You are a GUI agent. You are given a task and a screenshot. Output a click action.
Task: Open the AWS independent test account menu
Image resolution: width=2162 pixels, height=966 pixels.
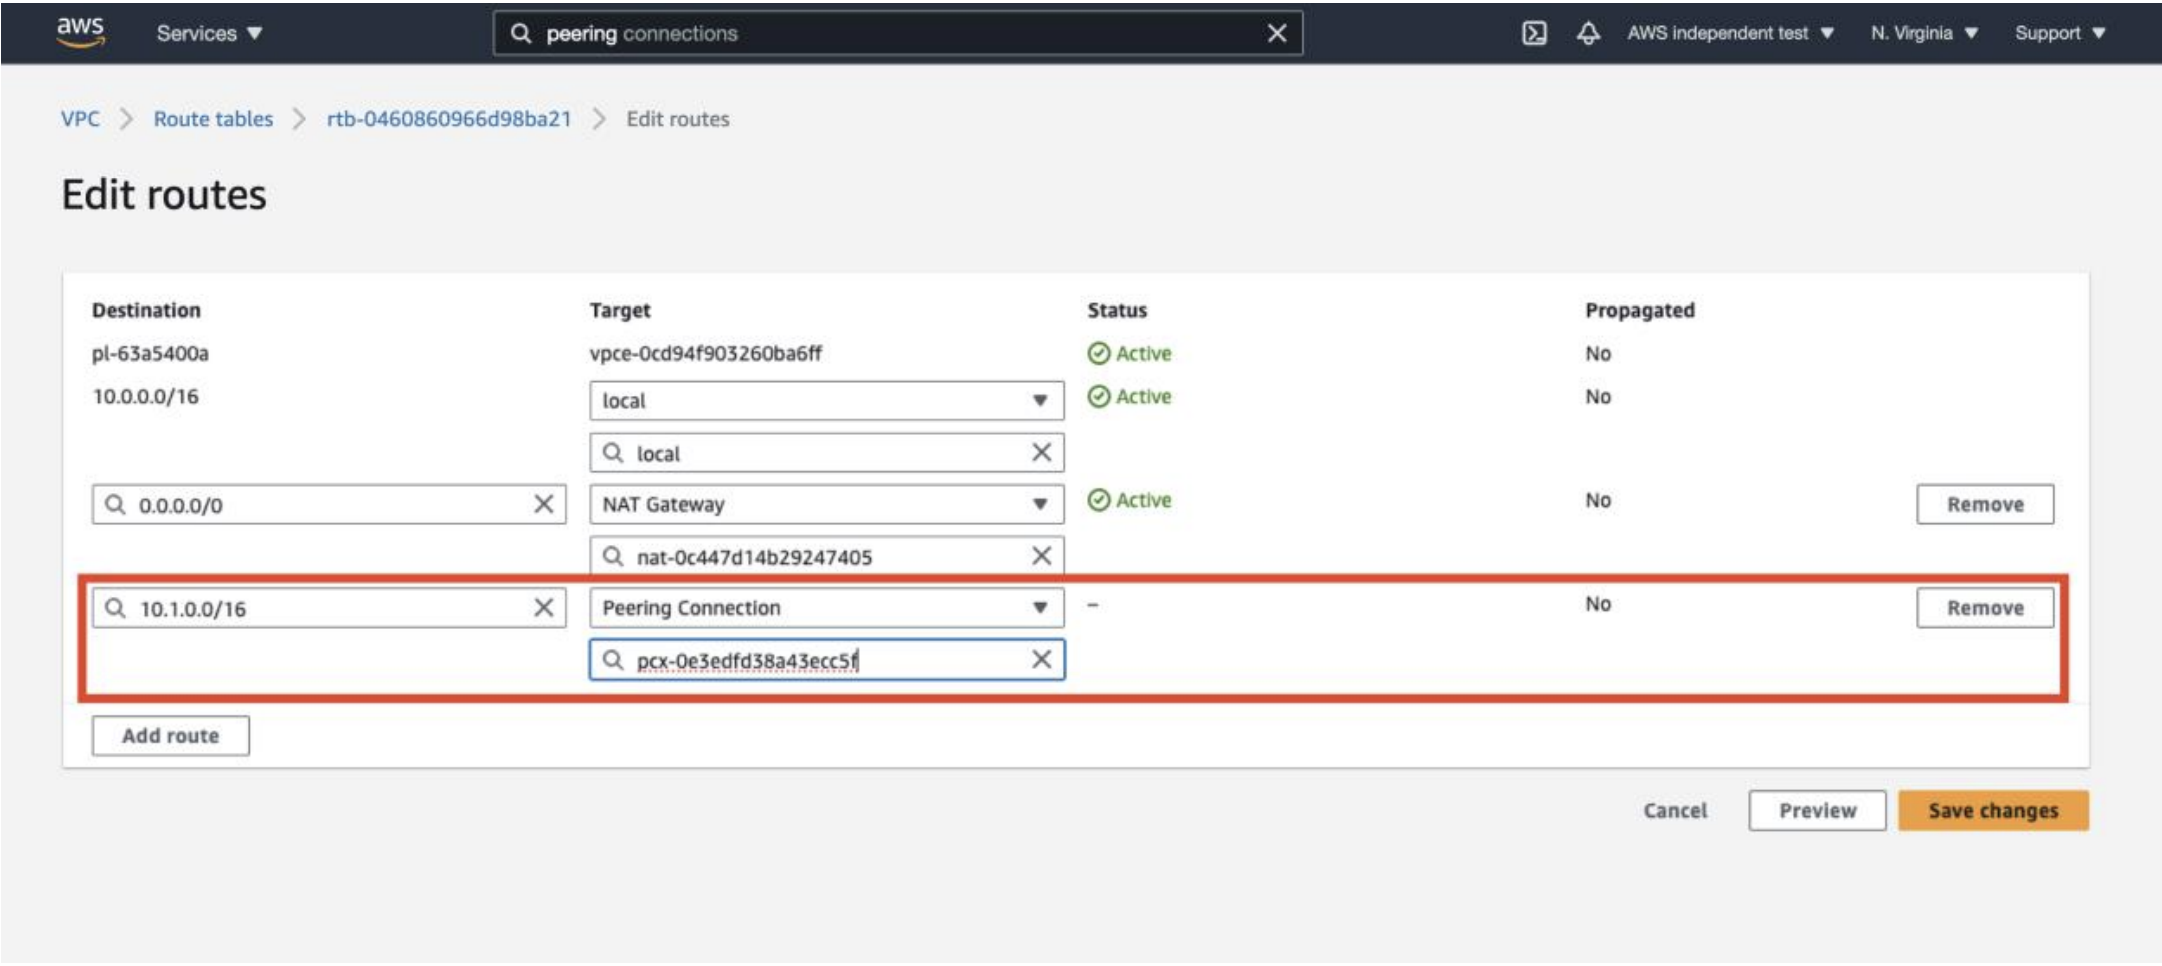point(1729,33)
